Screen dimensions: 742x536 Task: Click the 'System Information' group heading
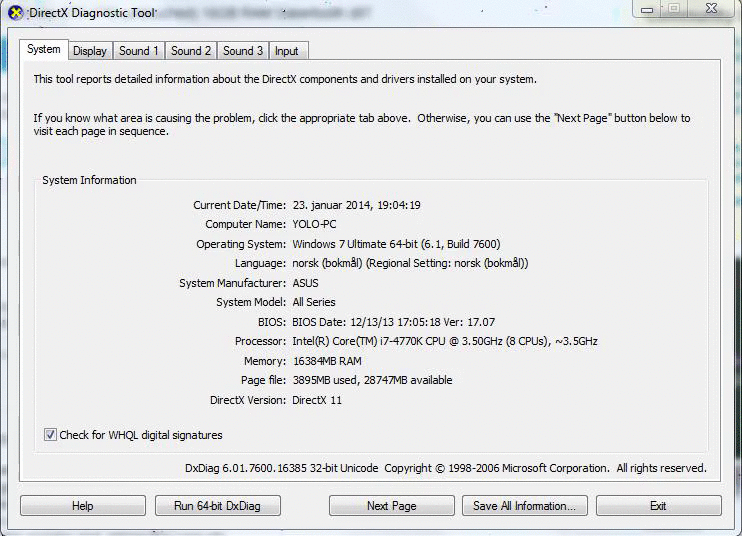[89, 180]
